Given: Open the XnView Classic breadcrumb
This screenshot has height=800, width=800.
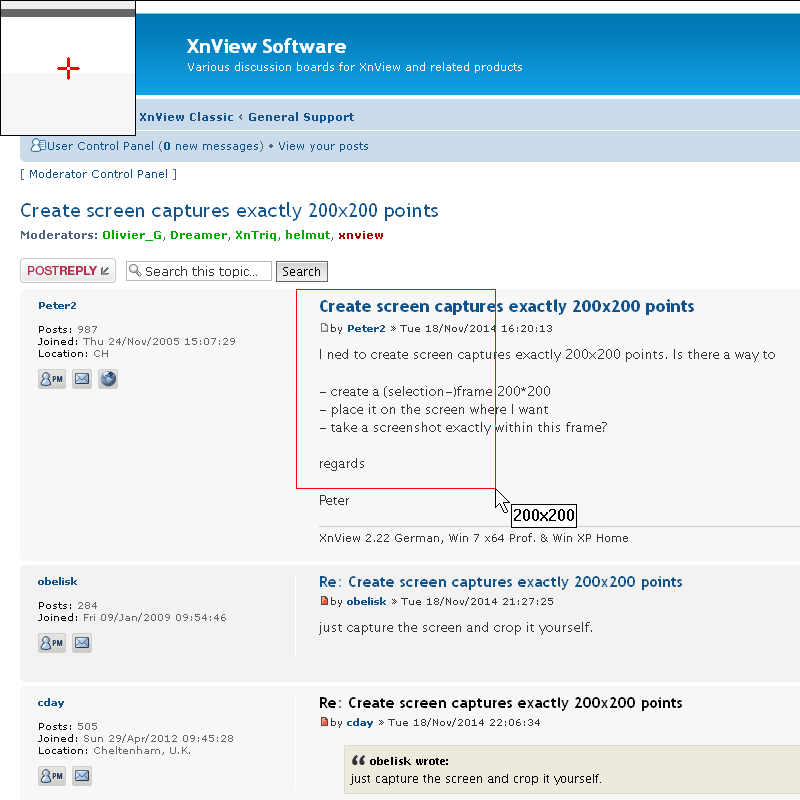Looking at the screenshot, I should [x=186, y=117].
